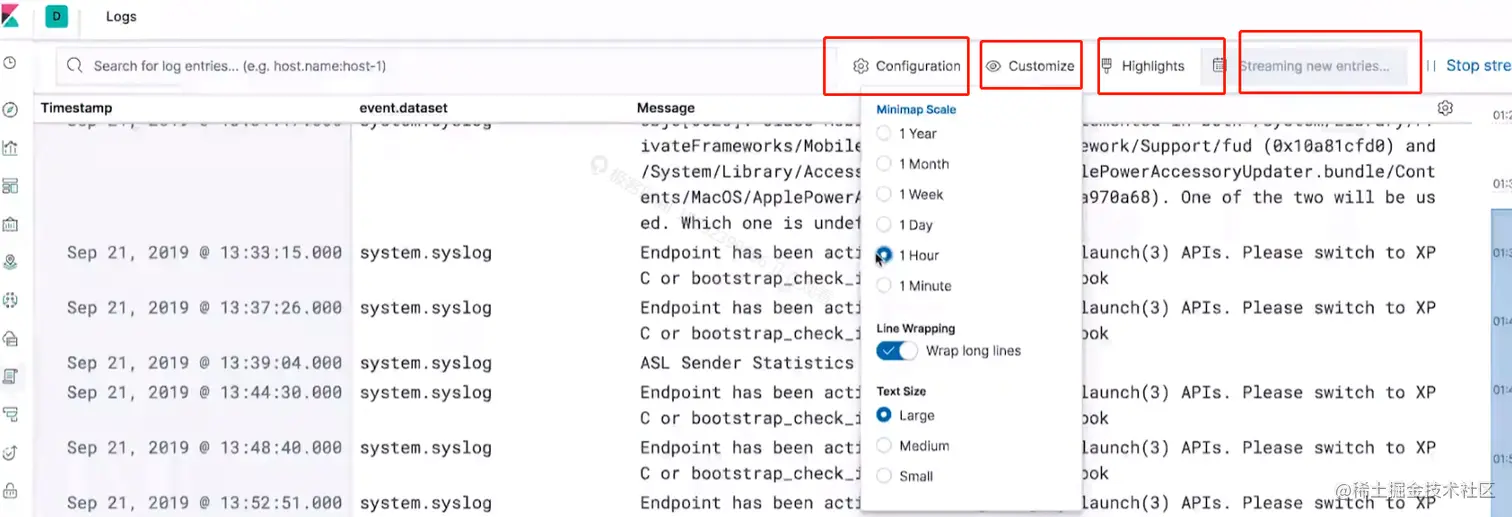The image size is (1512, 517).
Task: Click system.syslog in the 13:39:04 row
Action: 426,363
